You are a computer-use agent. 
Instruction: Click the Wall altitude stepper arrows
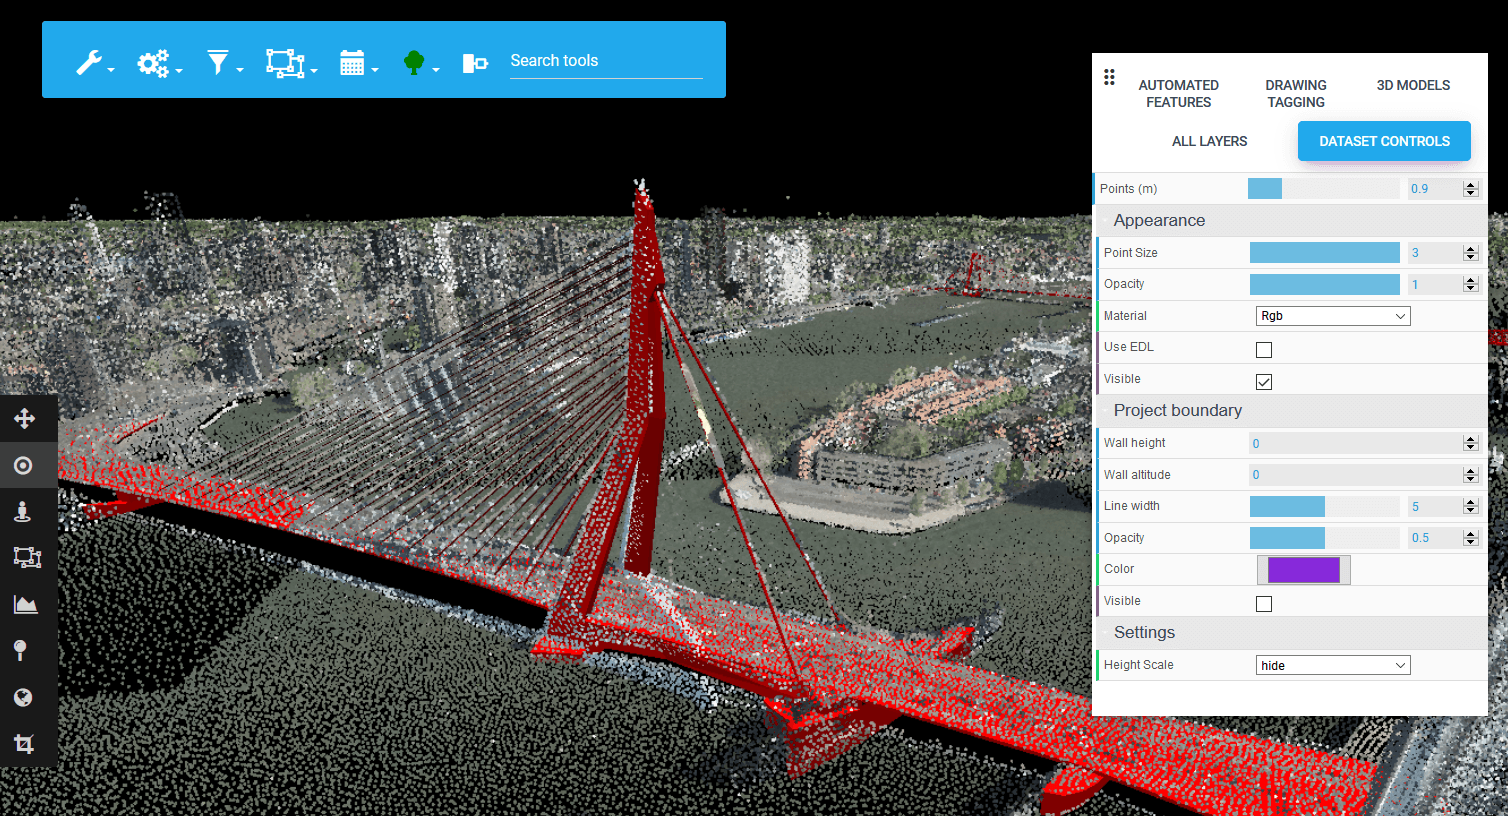tap(1470, 475)
